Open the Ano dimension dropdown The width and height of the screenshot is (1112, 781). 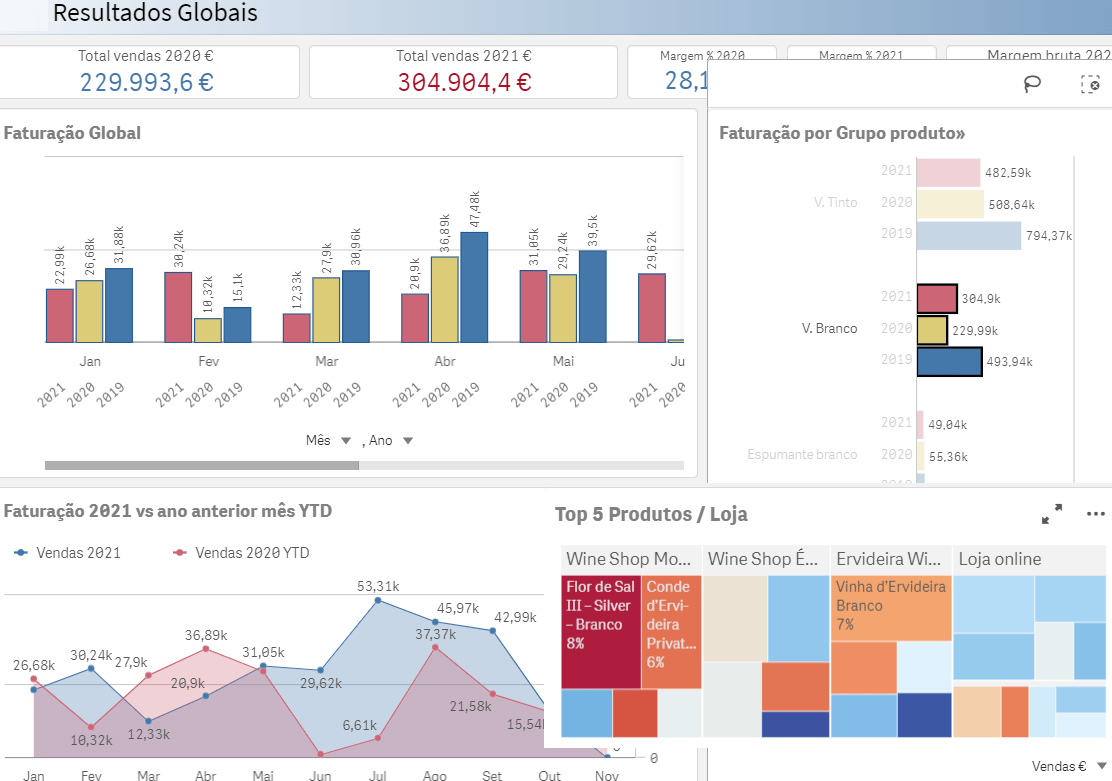coord(390,441)
